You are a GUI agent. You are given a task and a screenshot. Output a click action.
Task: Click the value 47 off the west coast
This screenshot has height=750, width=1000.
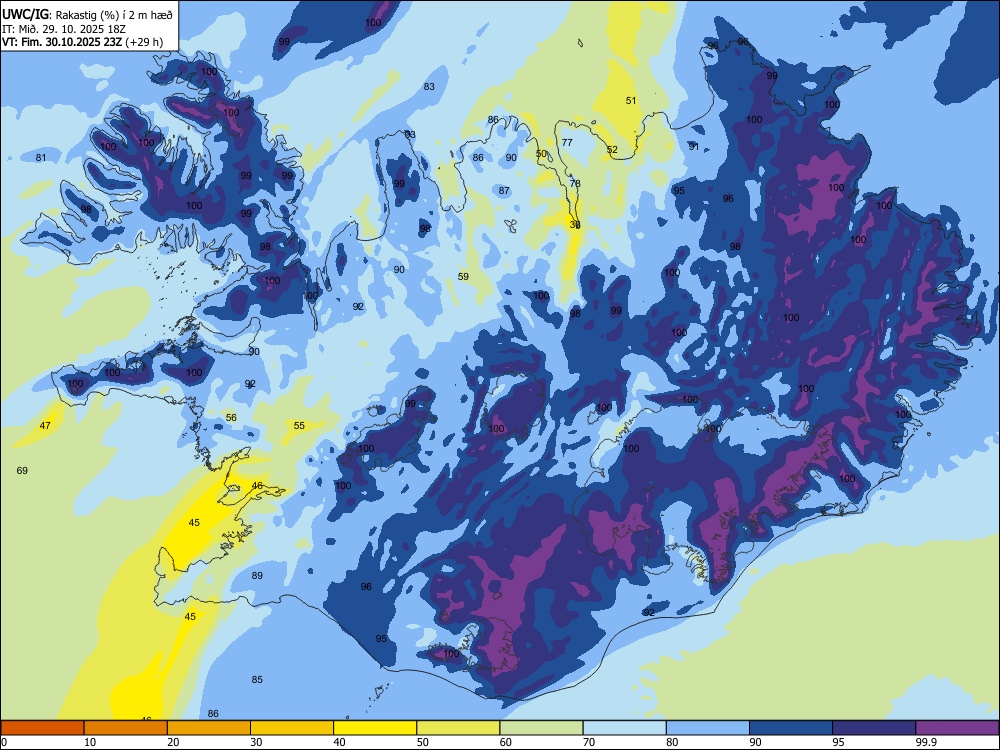45,425
